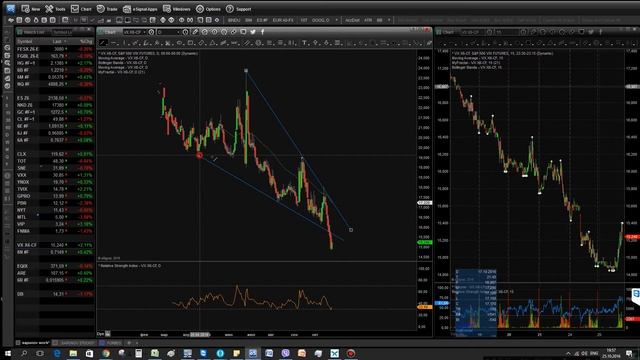Sort watch list by %Chg column
640x360 pixels.
click(x=86, y=42)
